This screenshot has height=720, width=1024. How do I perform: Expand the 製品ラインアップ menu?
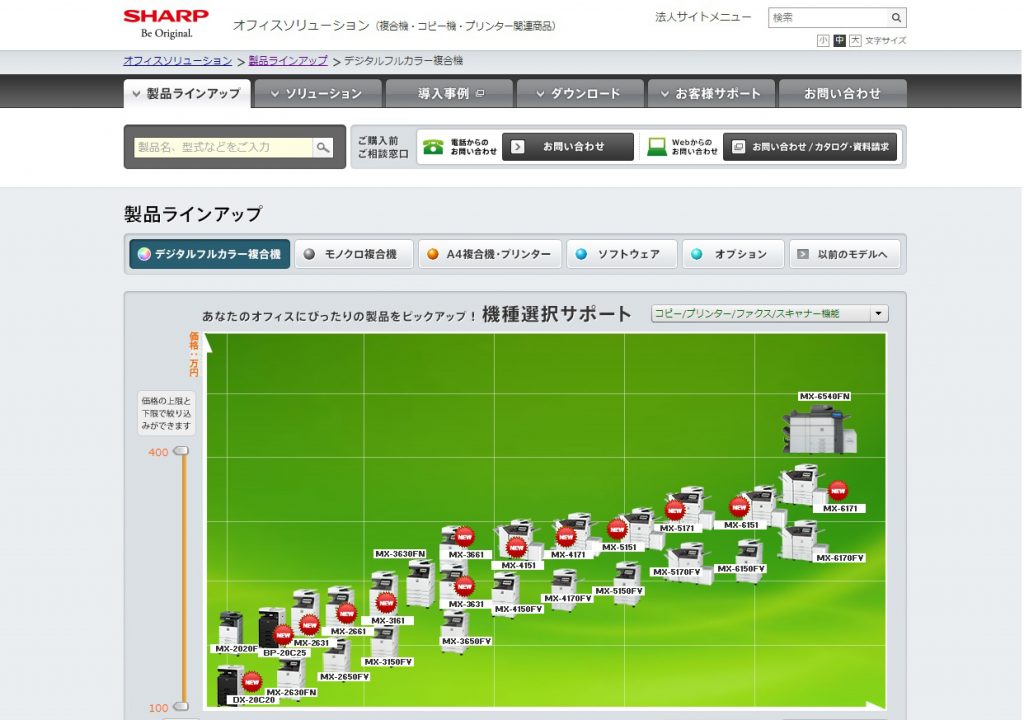[x=187, y=93]
